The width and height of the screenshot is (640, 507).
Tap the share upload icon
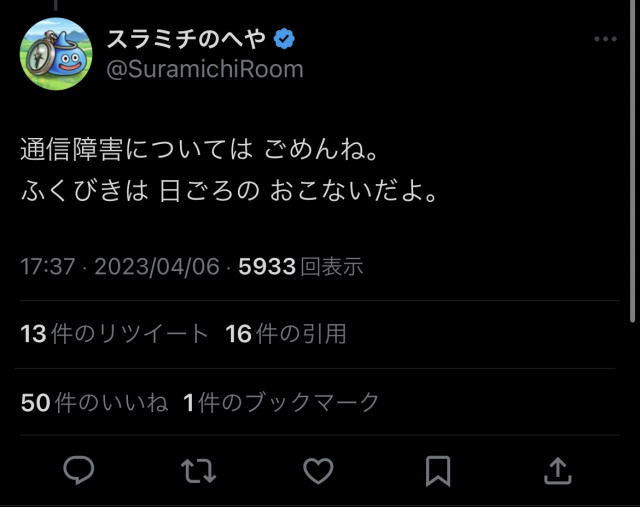[x=558, y=471]
